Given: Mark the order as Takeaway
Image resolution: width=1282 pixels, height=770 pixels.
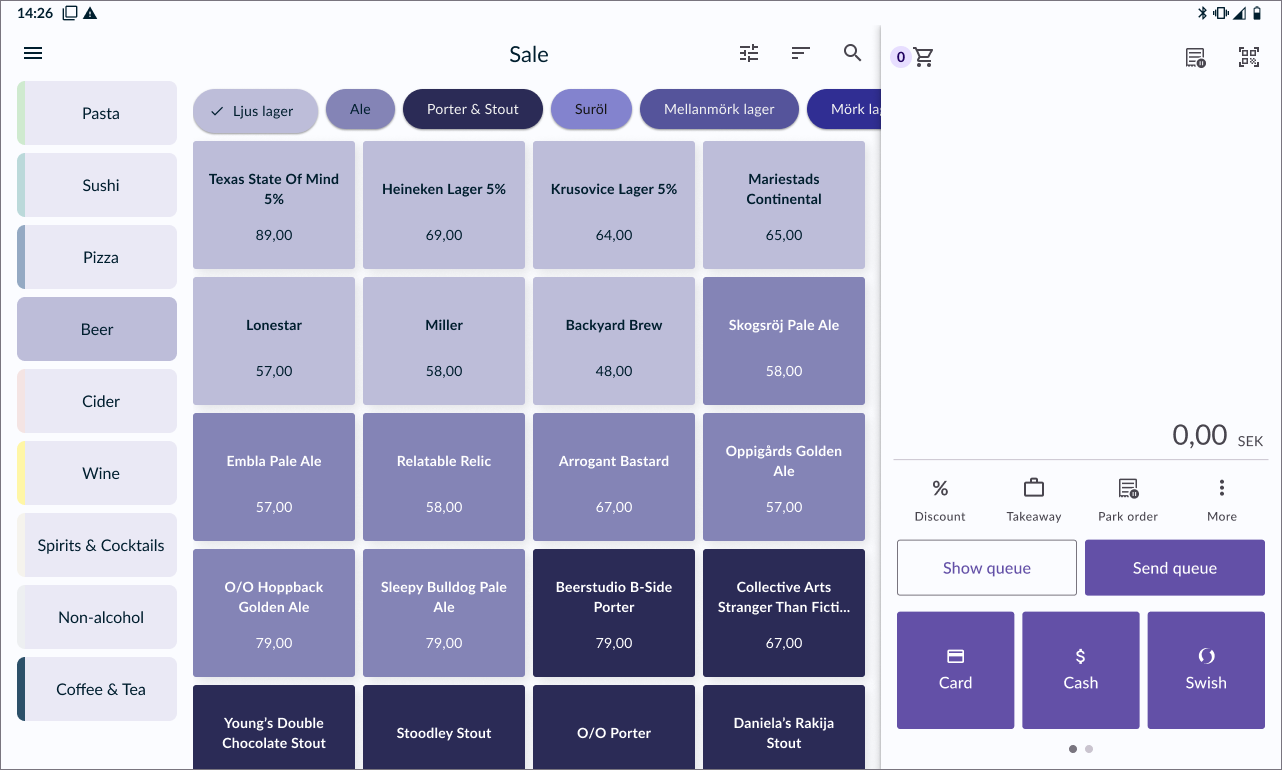Looking at the screenshot, I should pyautogui.click(x=1034, y=500).
